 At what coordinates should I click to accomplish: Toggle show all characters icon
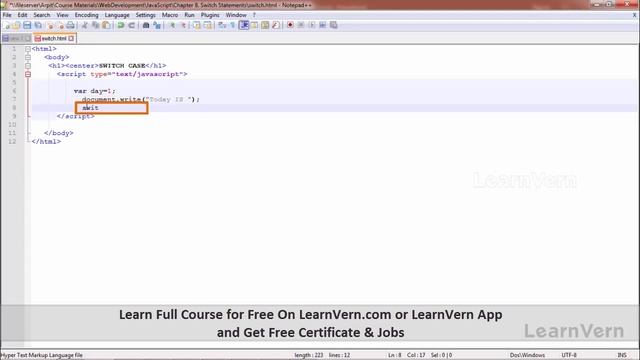[233, 25]
